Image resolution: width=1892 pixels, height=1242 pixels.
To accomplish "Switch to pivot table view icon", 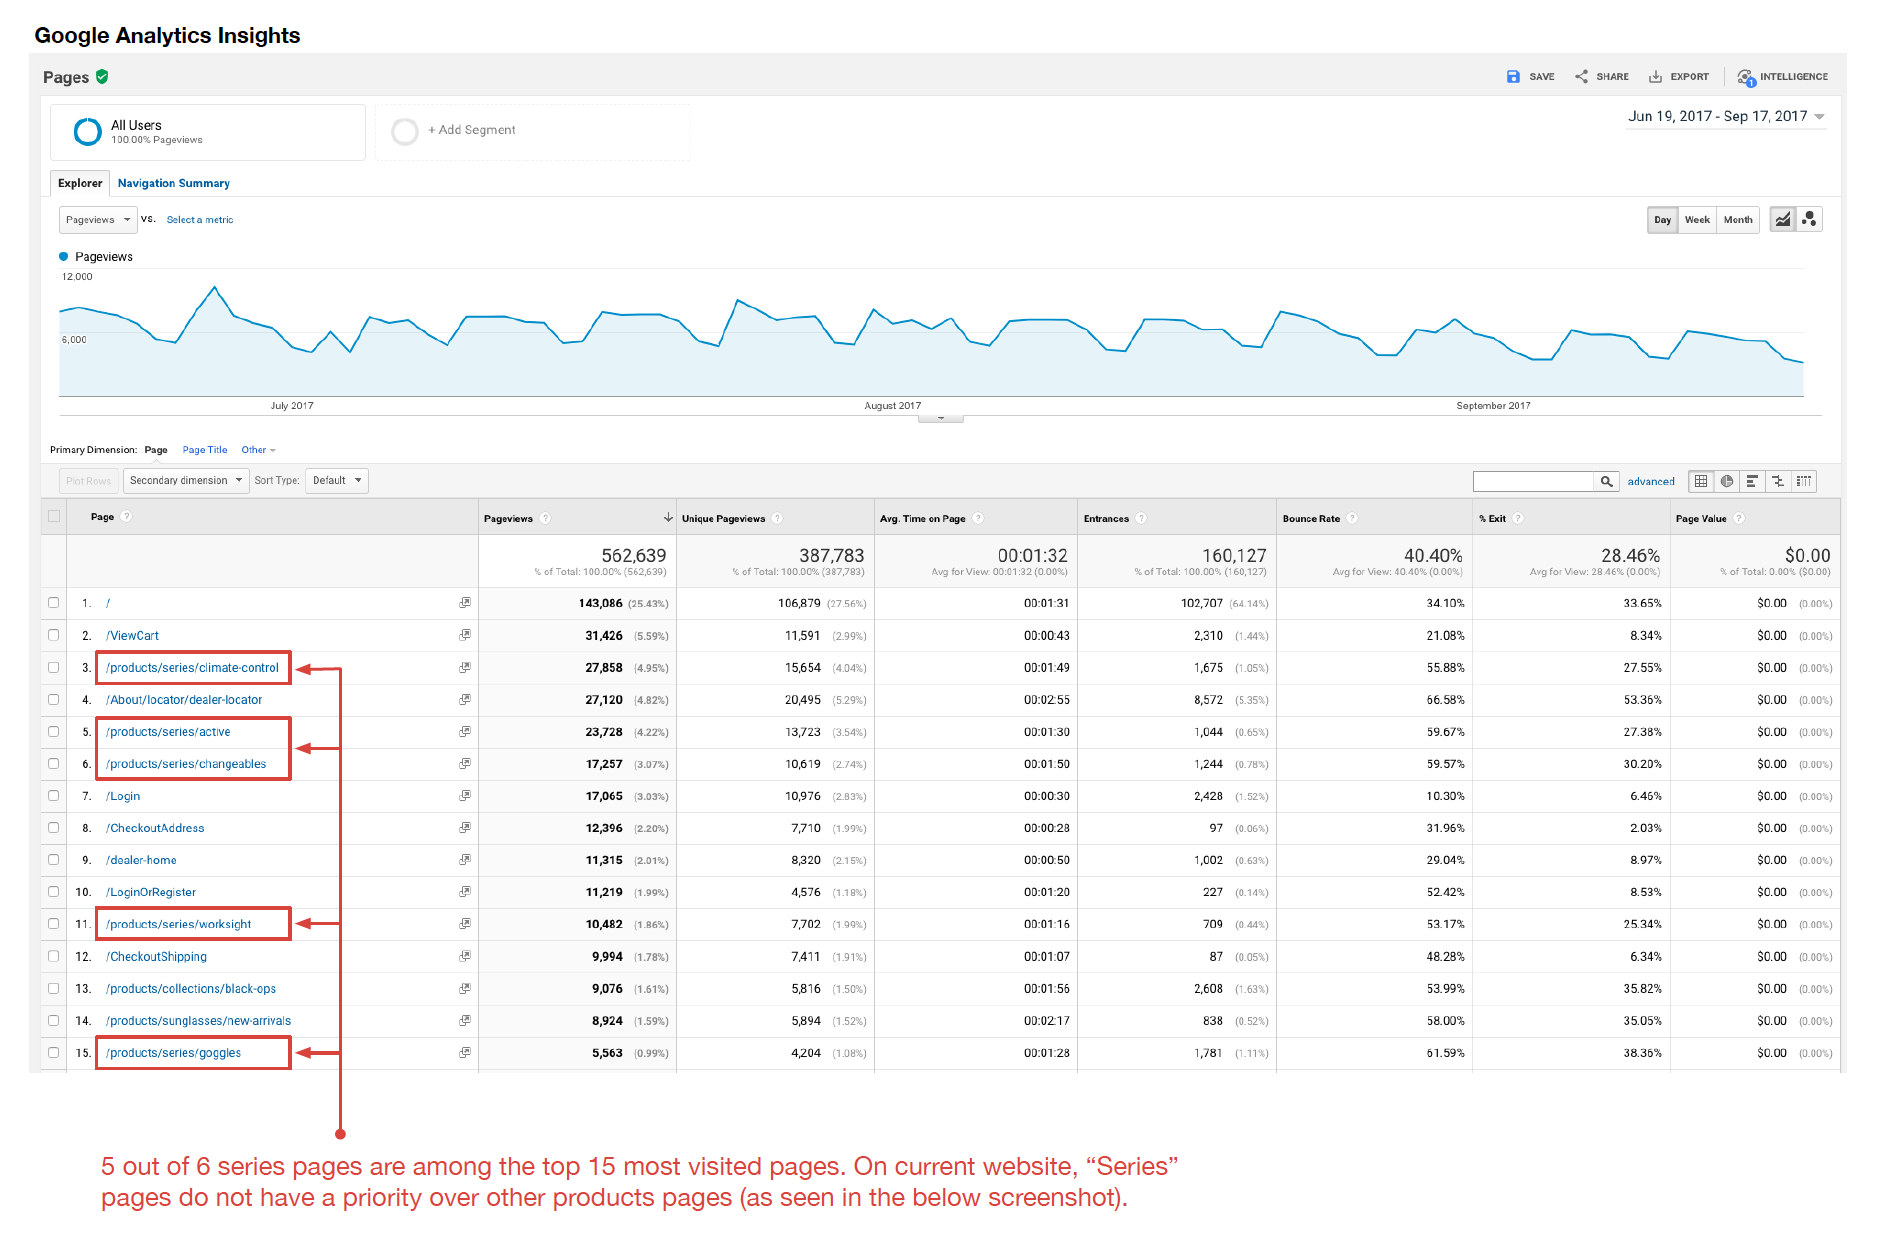I will (1804, 481).
